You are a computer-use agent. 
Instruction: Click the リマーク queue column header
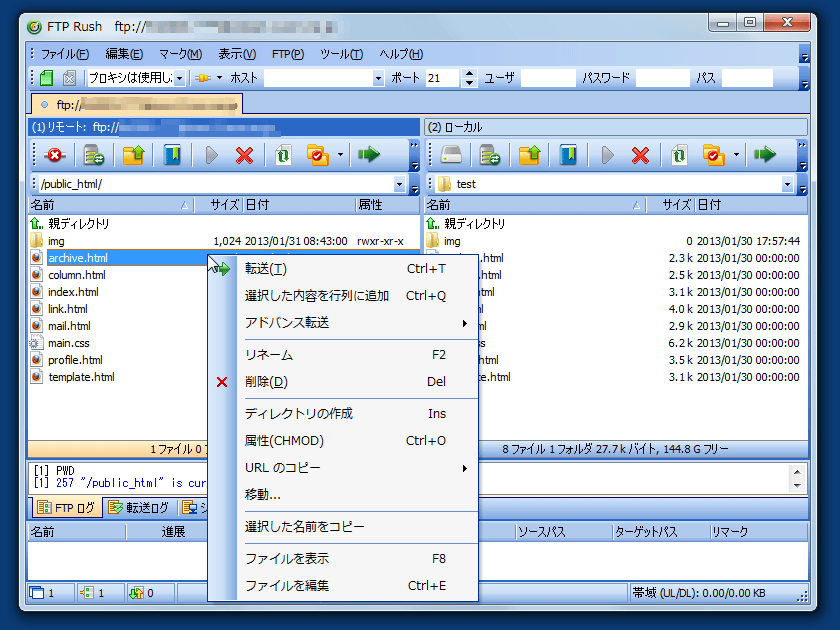point(758,532)
